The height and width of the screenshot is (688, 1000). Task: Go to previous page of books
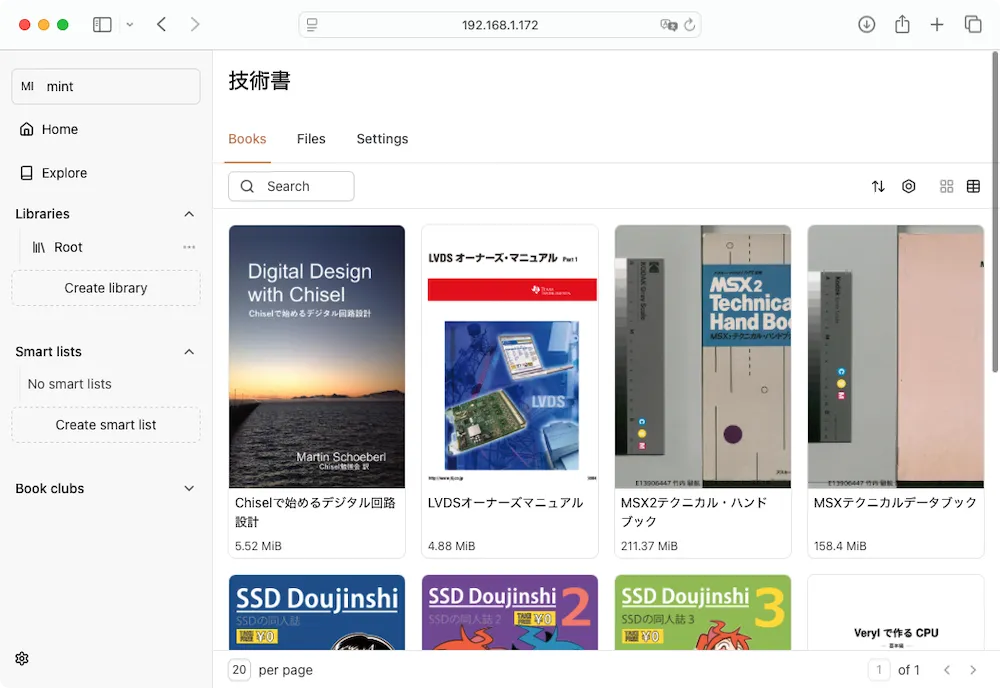(947, 670)
